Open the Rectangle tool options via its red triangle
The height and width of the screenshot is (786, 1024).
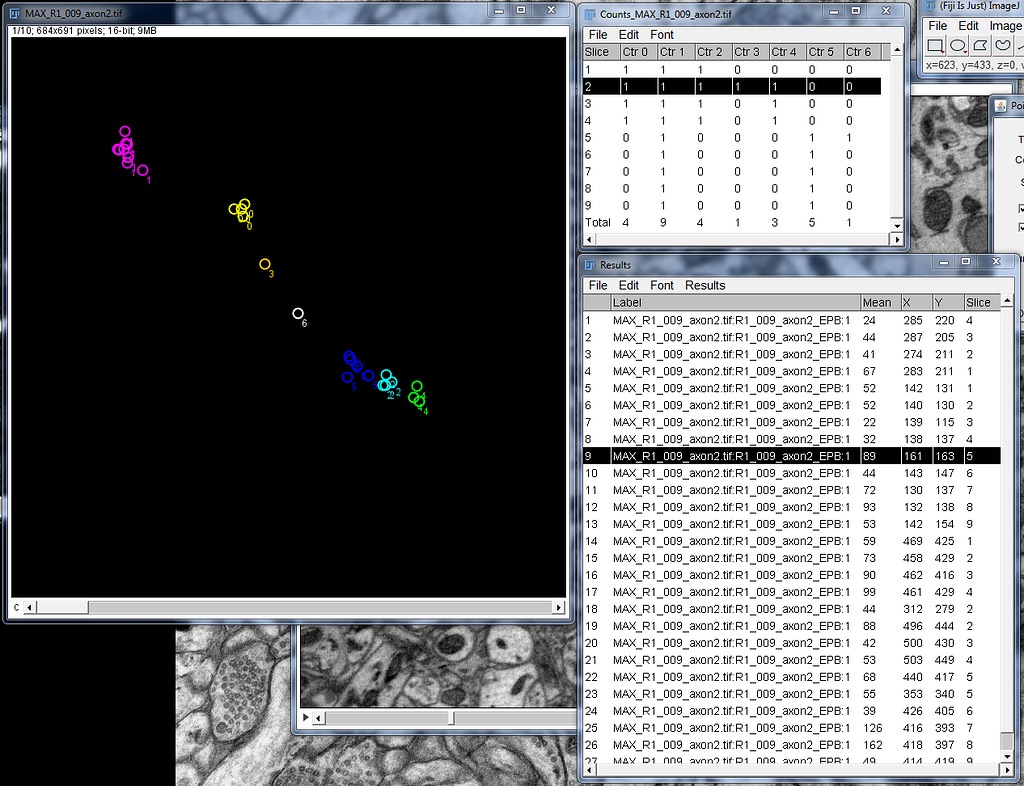click(x=942, y=51)
